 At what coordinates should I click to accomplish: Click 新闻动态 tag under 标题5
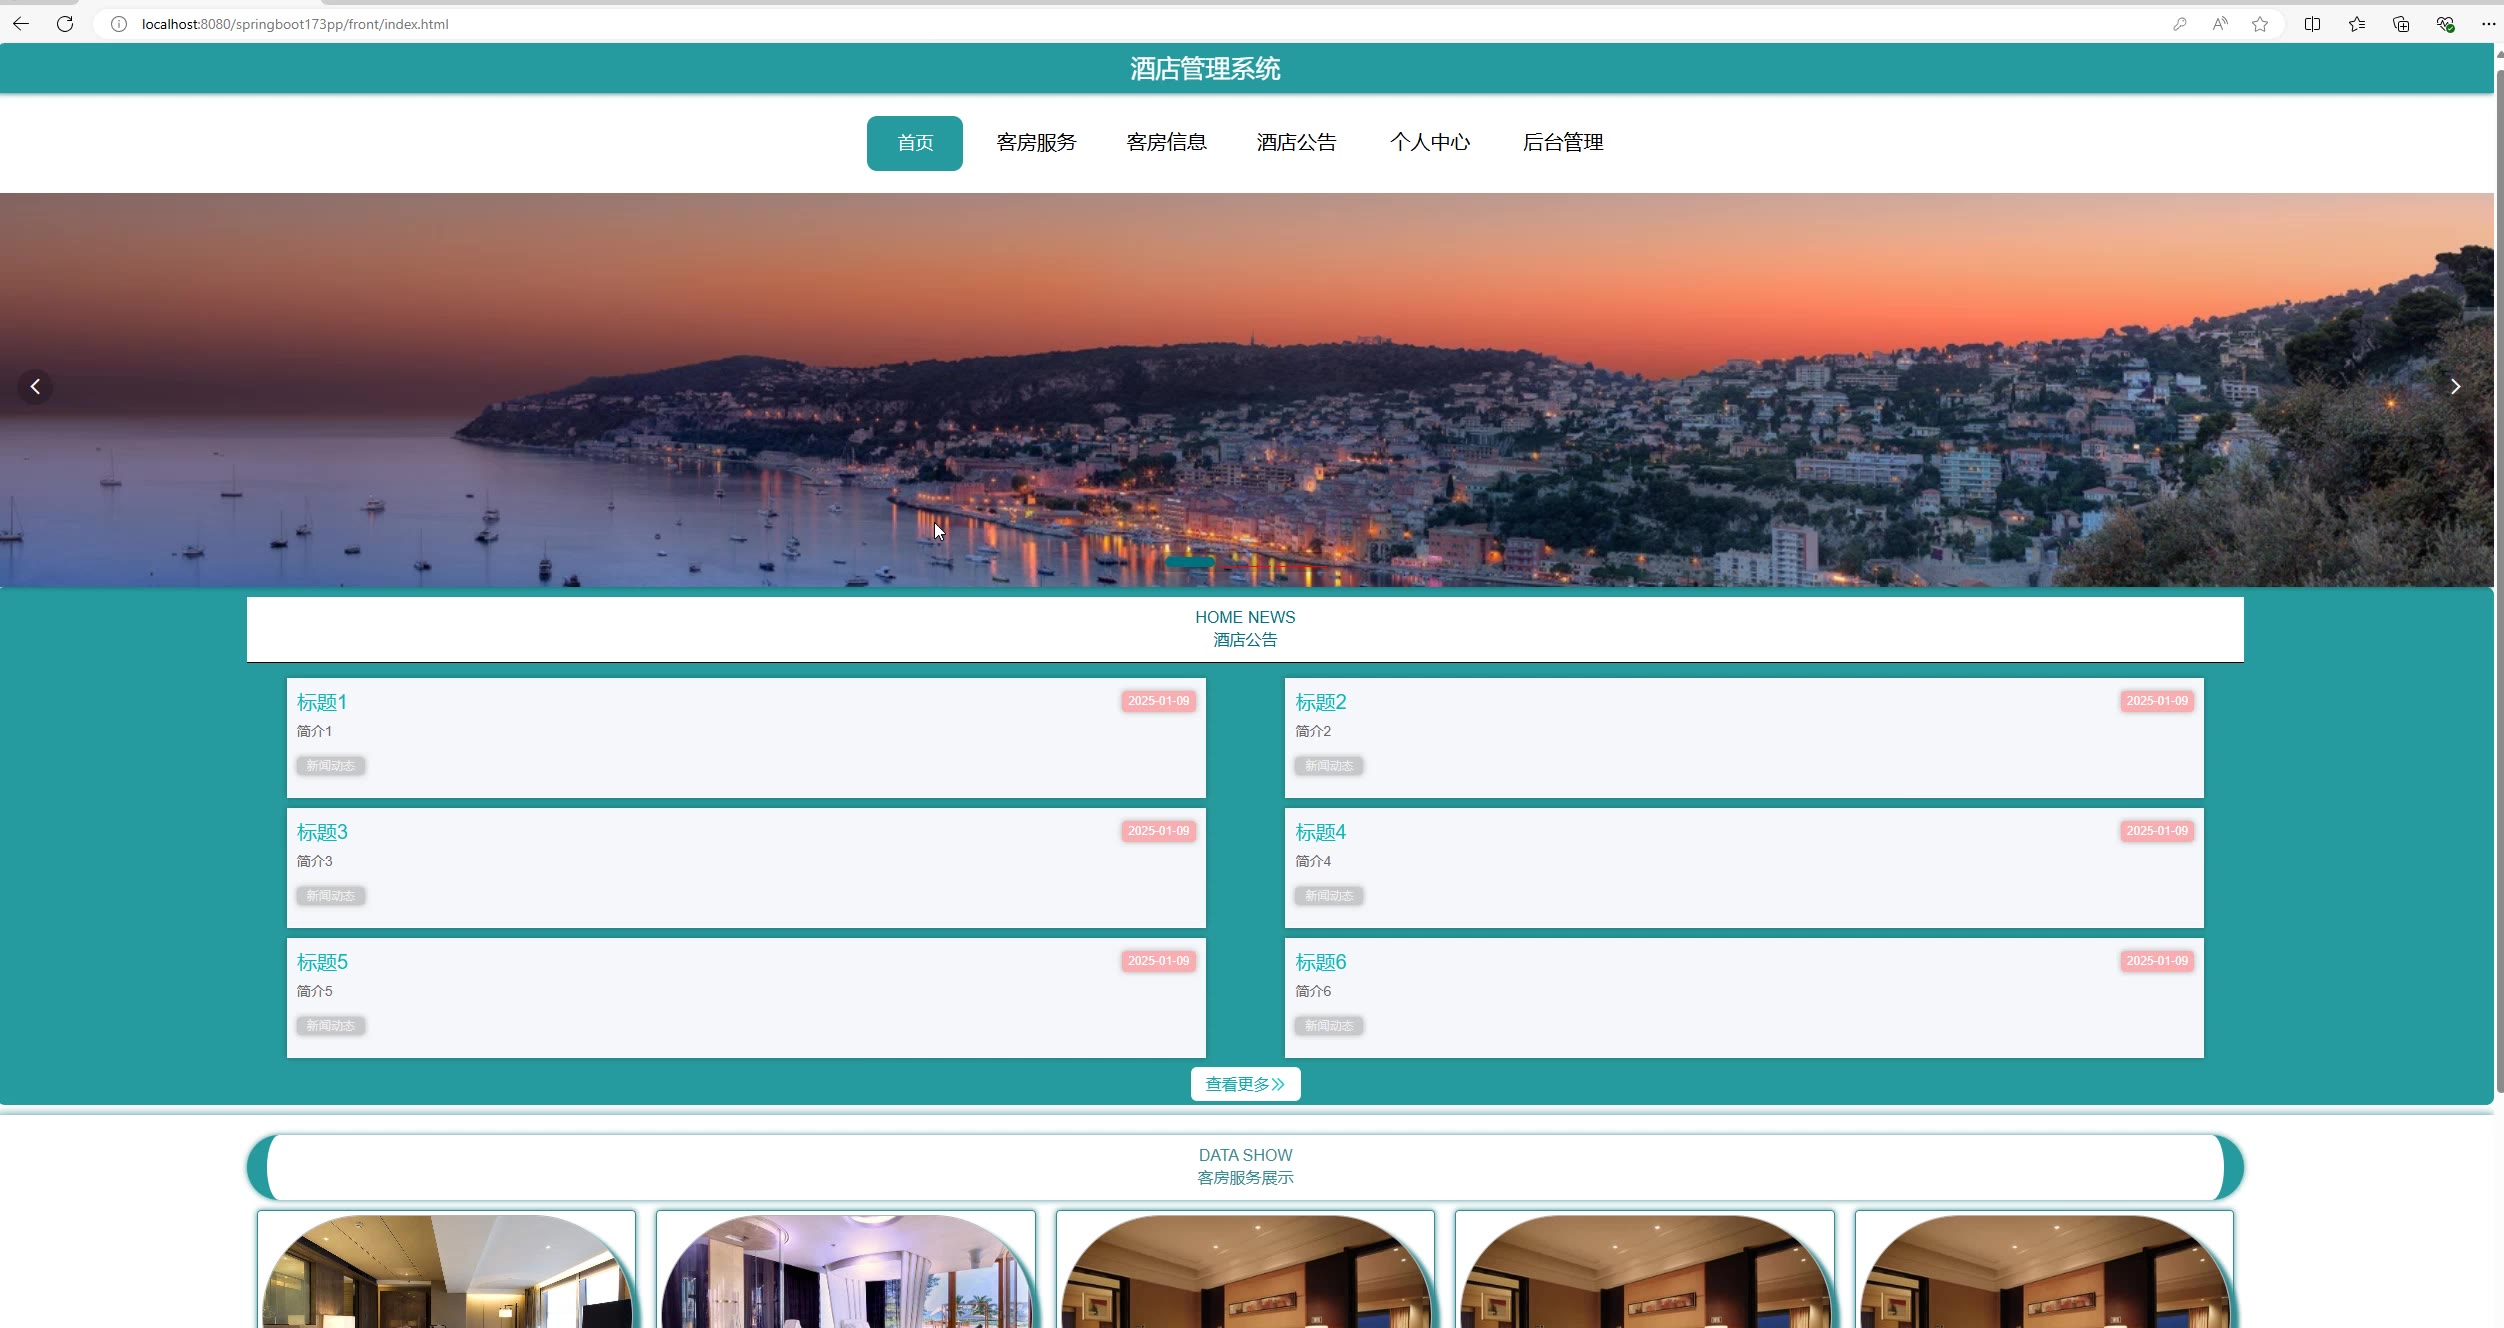331,1026
